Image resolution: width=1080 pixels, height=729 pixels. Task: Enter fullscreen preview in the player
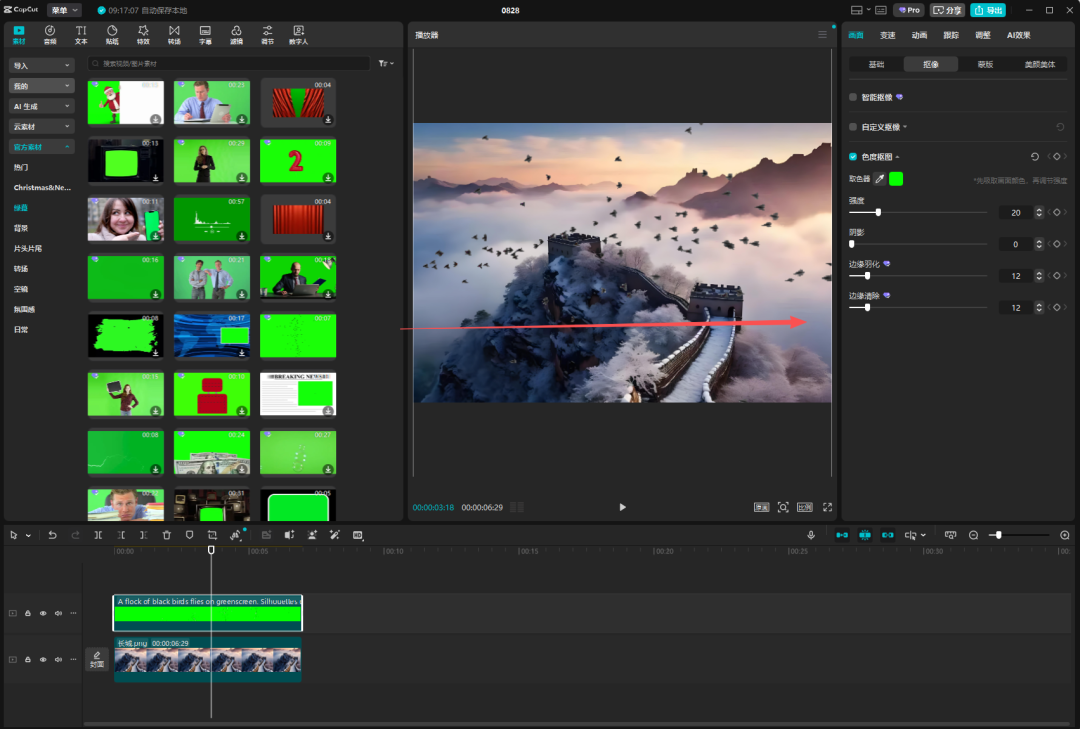(x=827, y=507)
